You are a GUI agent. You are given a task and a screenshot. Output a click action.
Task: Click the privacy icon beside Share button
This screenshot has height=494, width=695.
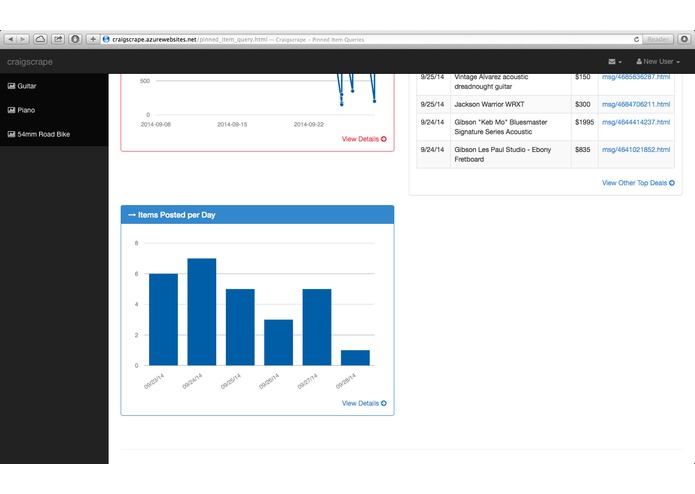coord(75,39)
